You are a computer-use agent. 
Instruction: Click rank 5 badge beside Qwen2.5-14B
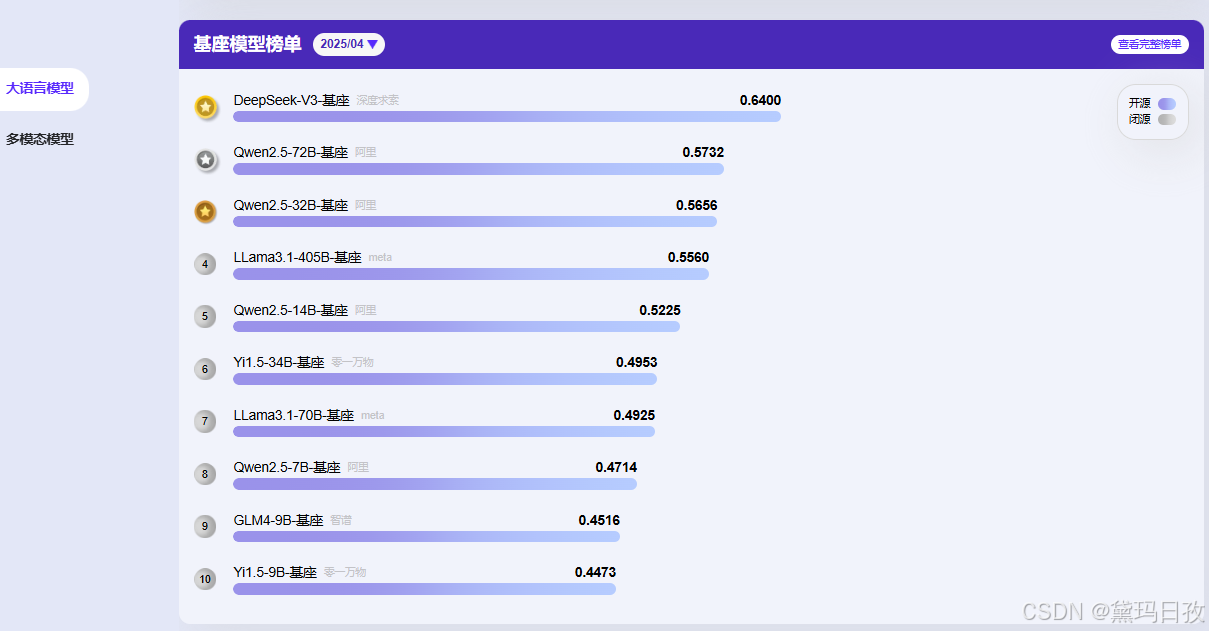pos(205,316)
